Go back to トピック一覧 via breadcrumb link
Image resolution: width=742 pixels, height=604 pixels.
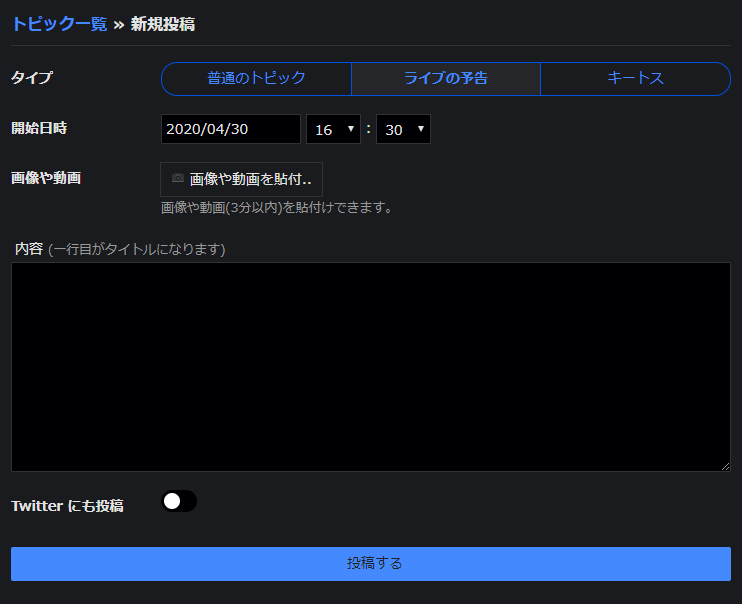click(x=59, y=24)
